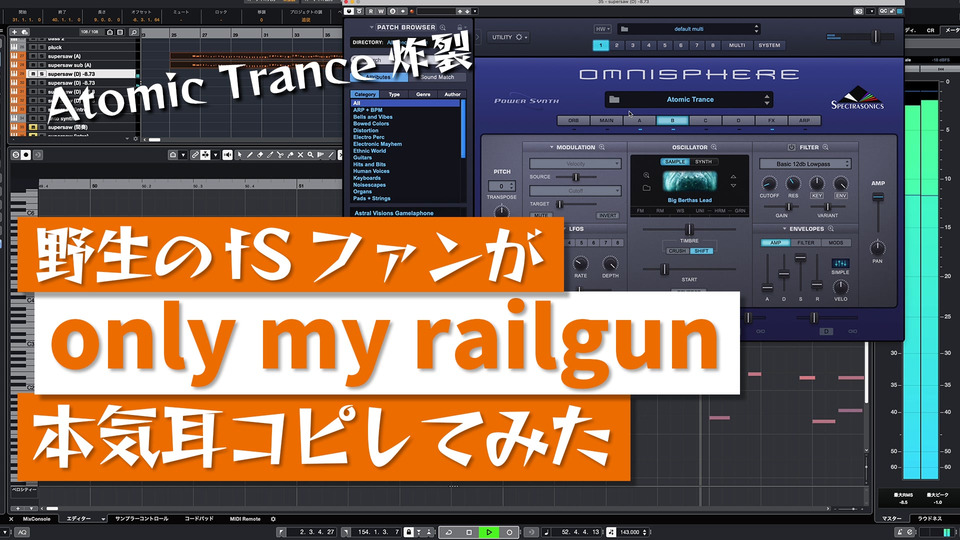Click the Modulation zoom magnifier icon

tap(602, 147)
